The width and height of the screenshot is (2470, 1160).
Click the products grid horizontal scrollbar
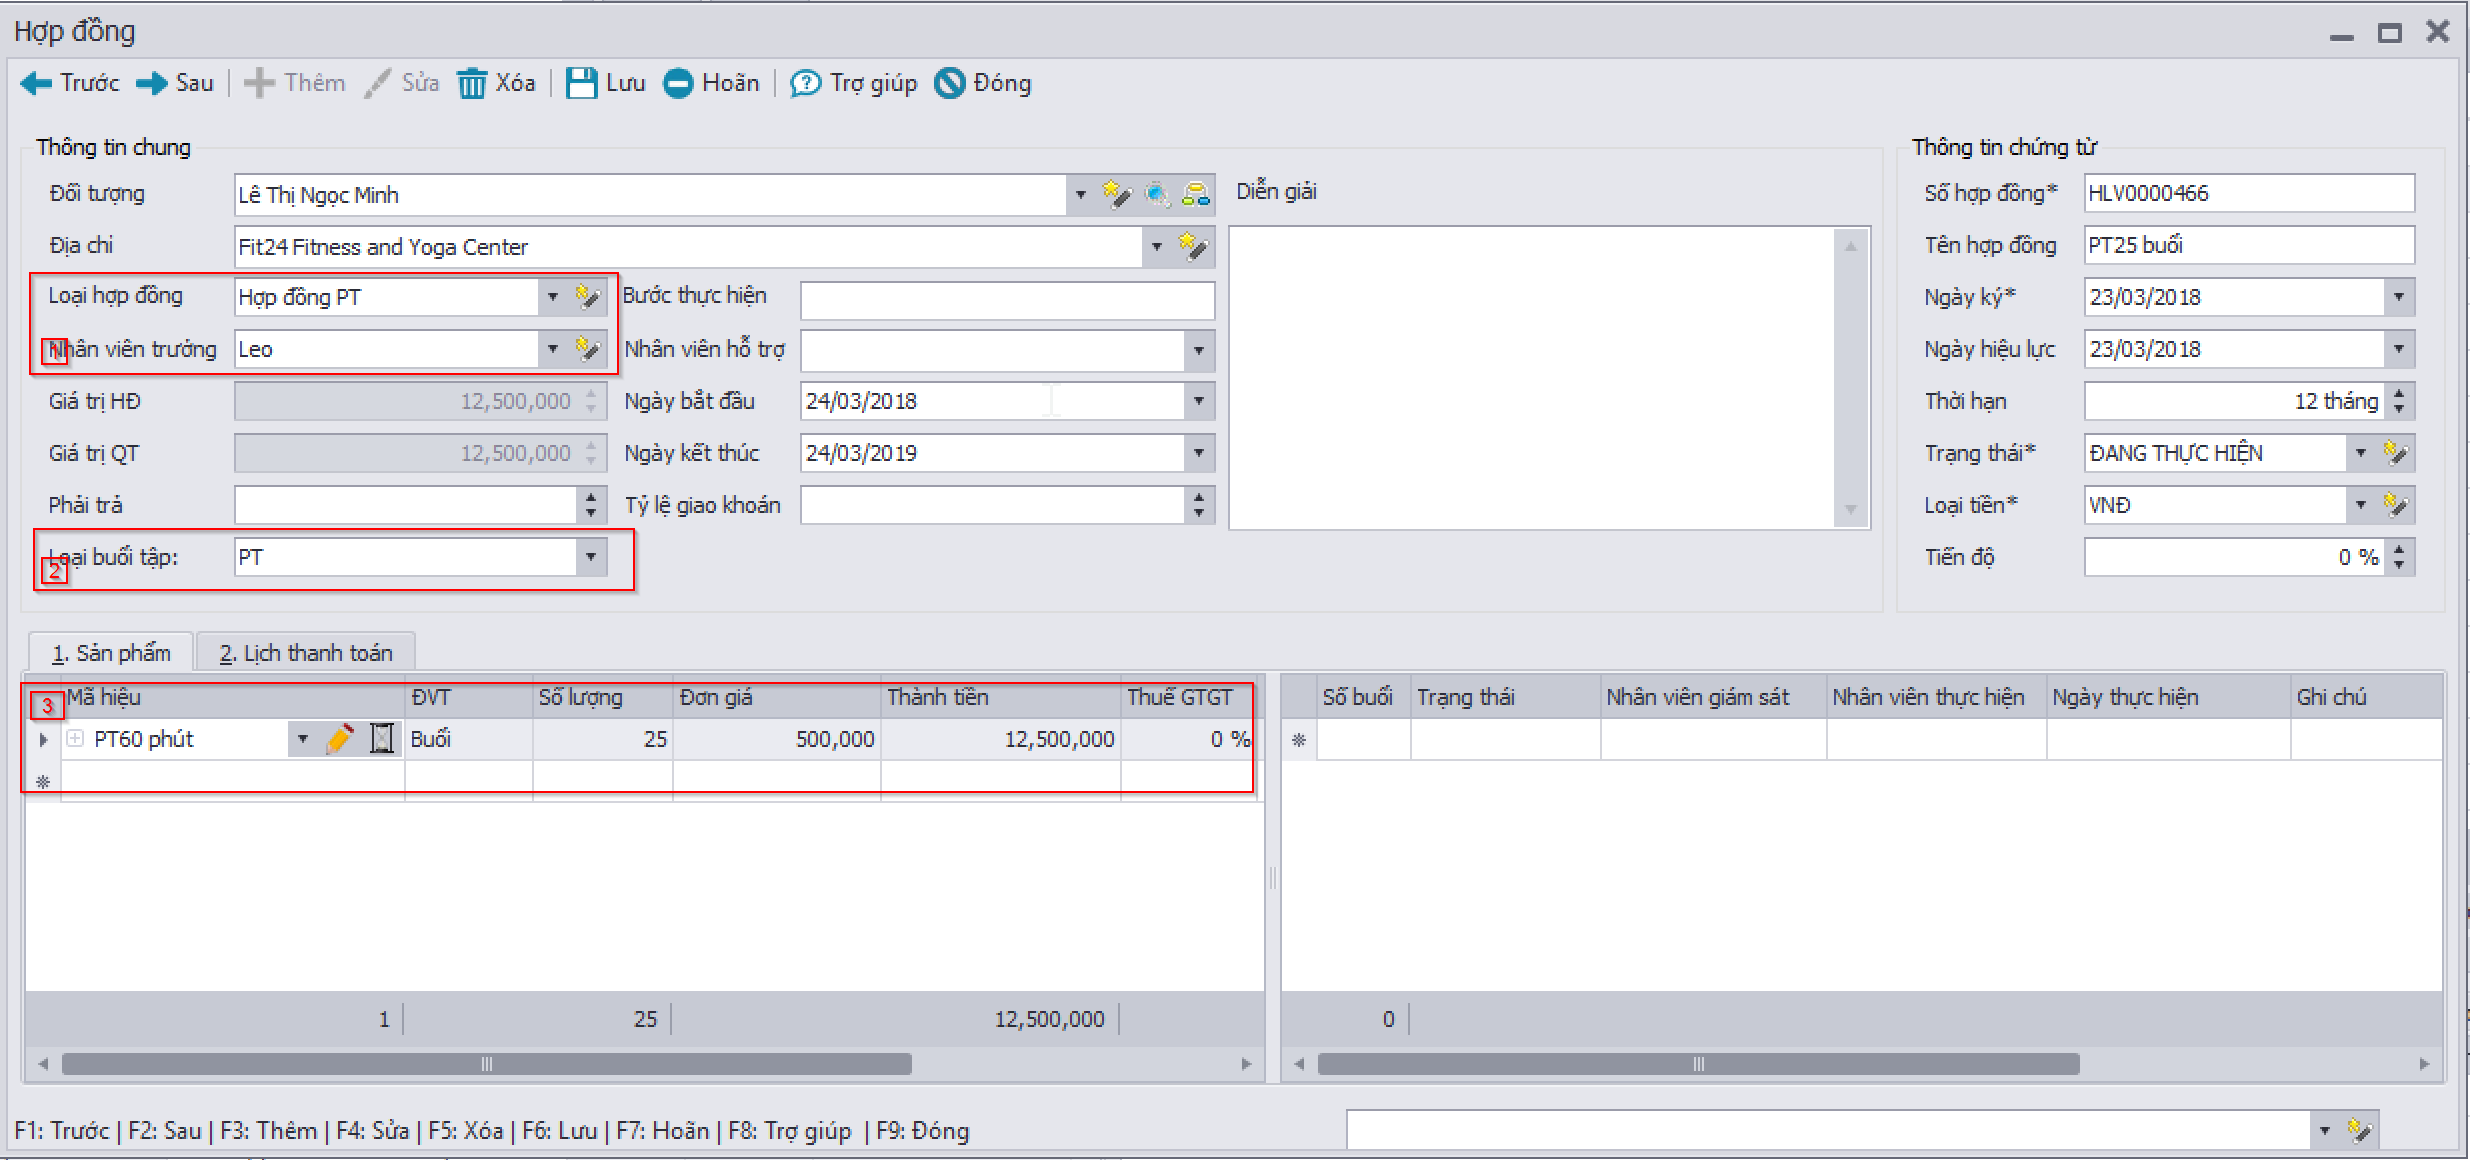tap(487, 1064)
